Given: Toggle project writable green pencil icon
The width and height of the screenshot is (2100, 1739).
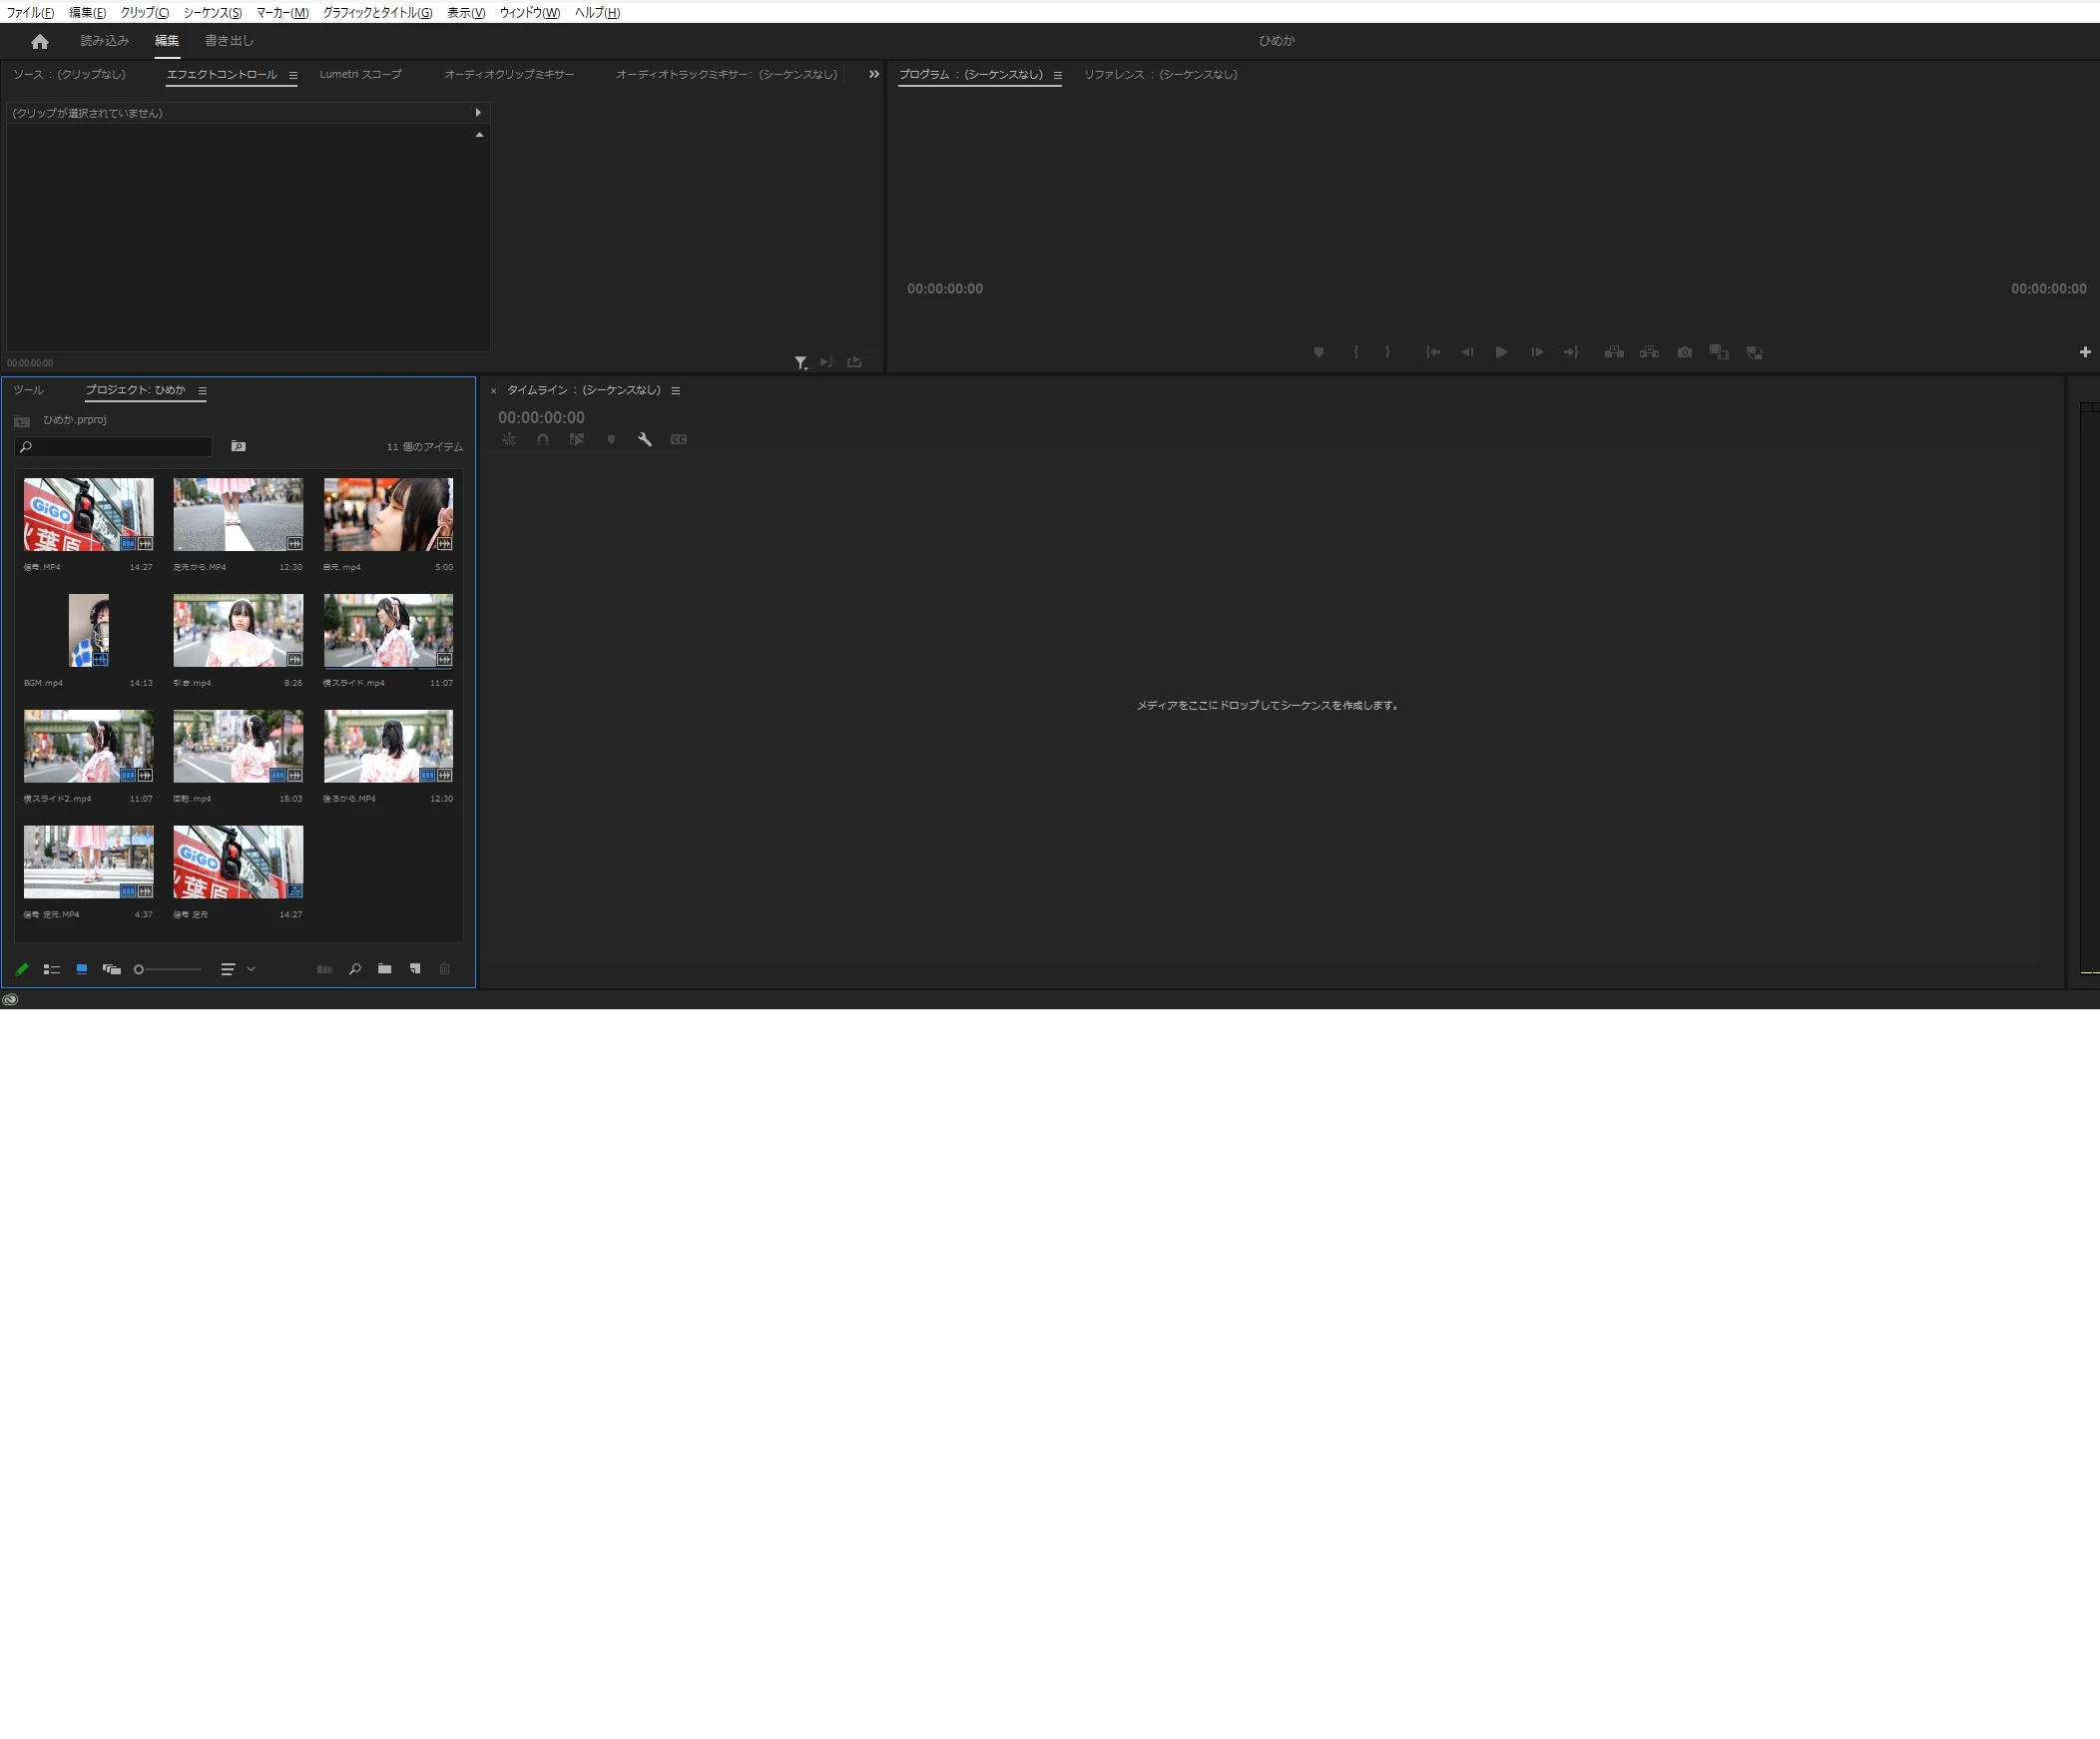Looking at the screenshot, I should pyautogui.click(x=22, y=969).
